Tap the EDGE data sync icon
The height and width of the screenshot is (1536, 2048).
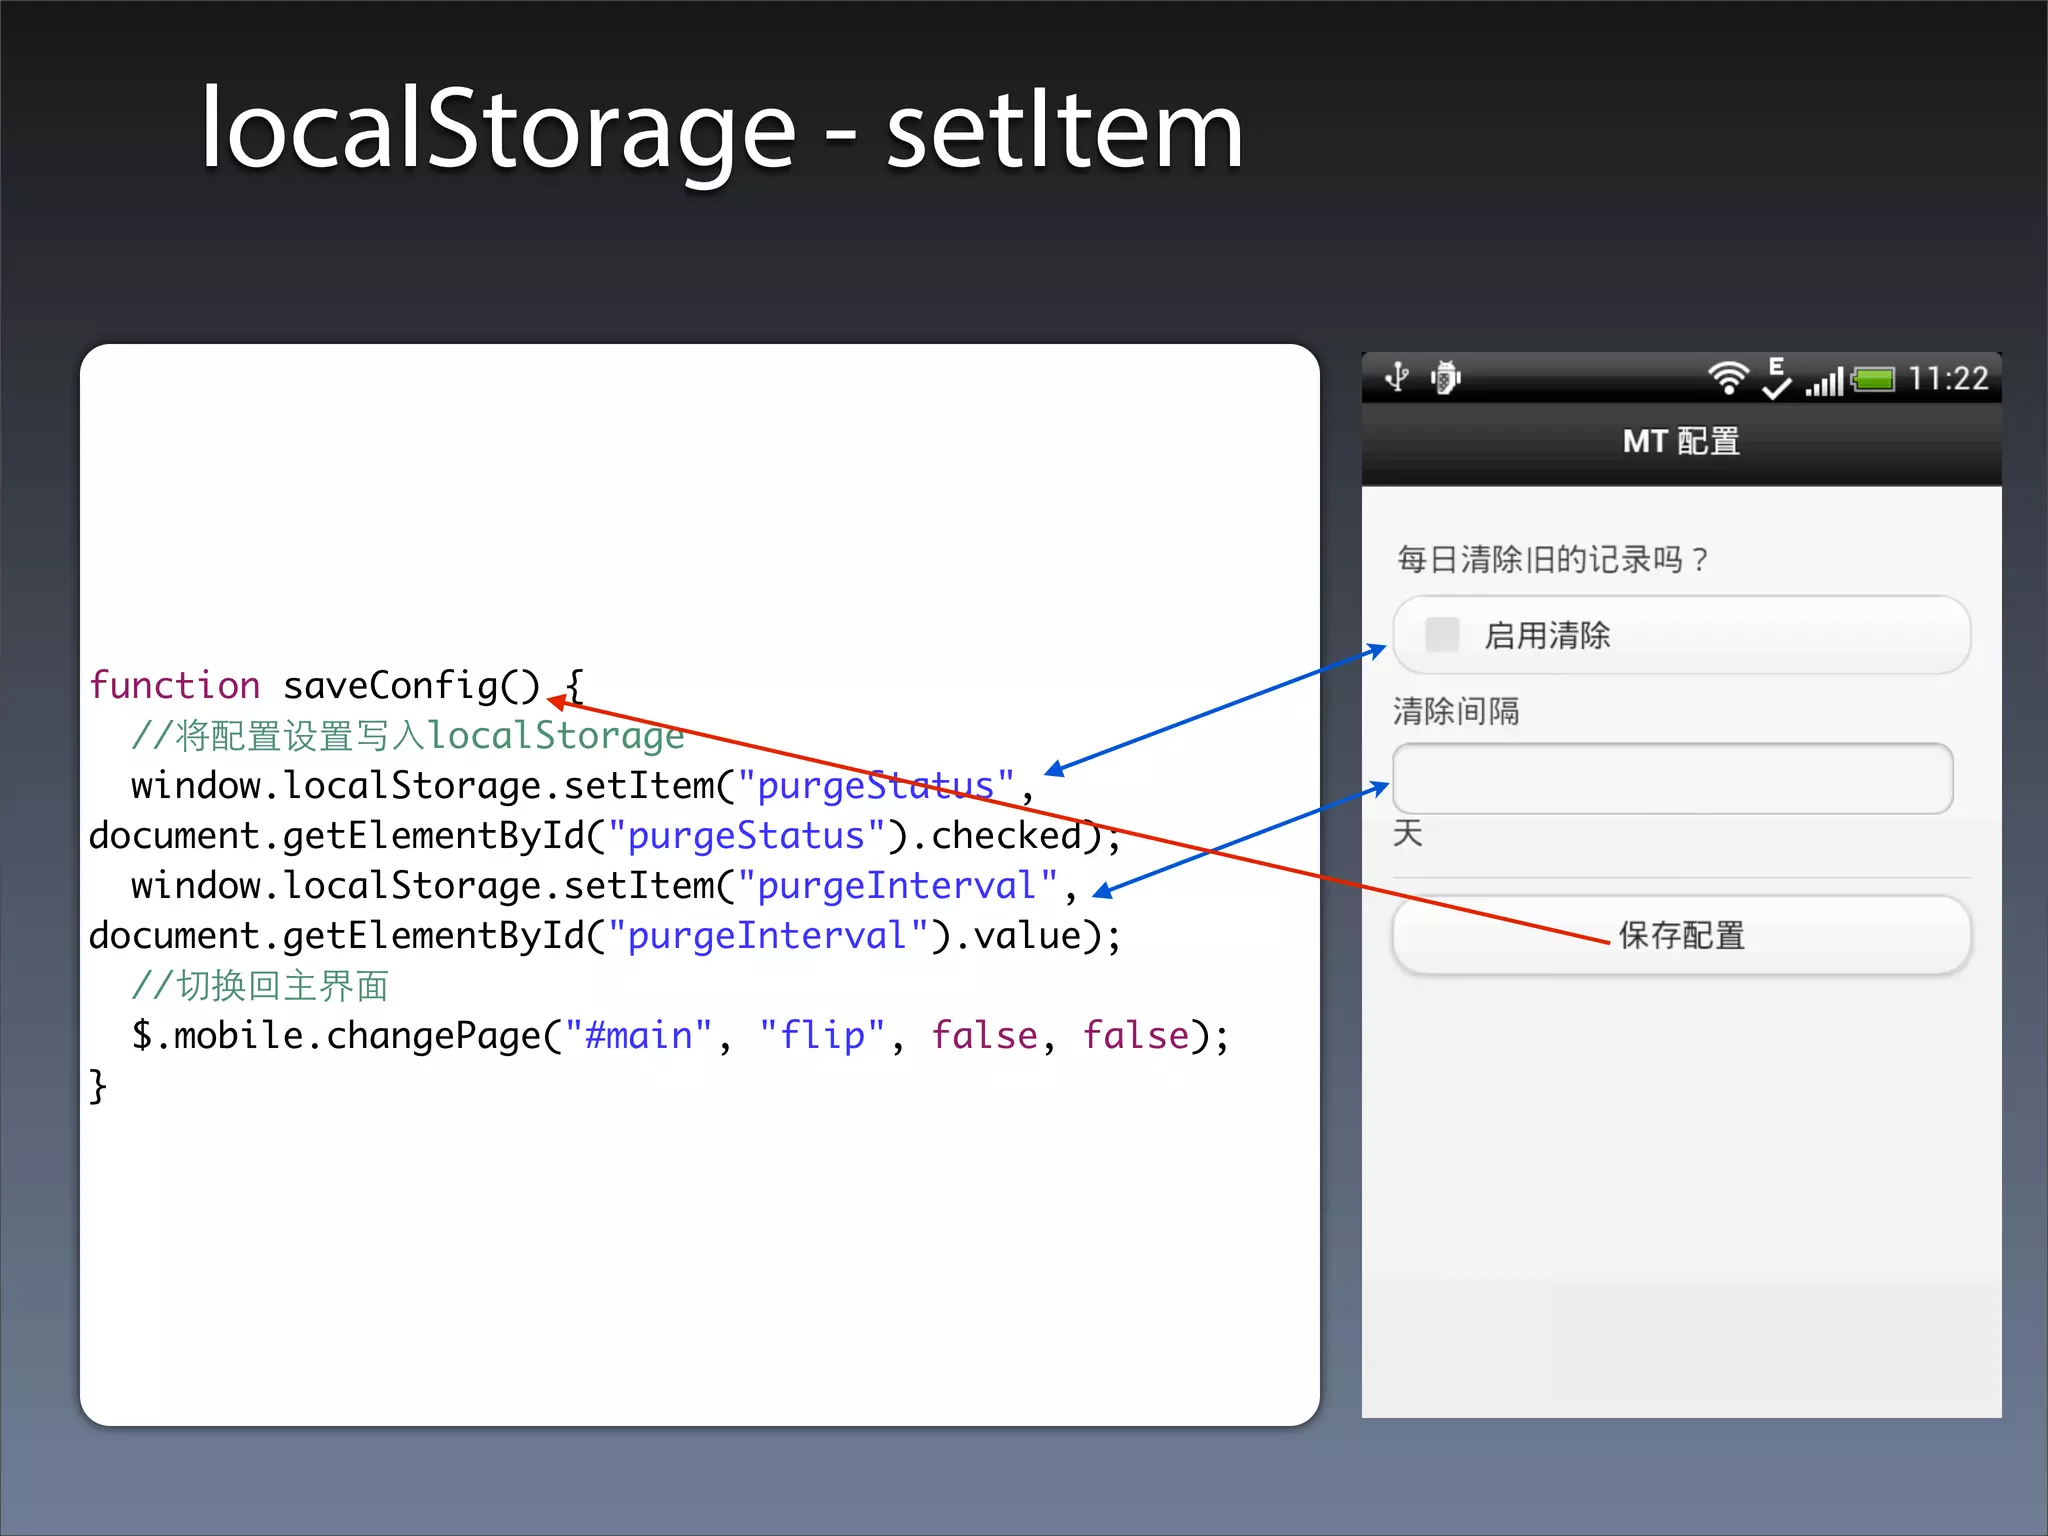coord(1777,378)
